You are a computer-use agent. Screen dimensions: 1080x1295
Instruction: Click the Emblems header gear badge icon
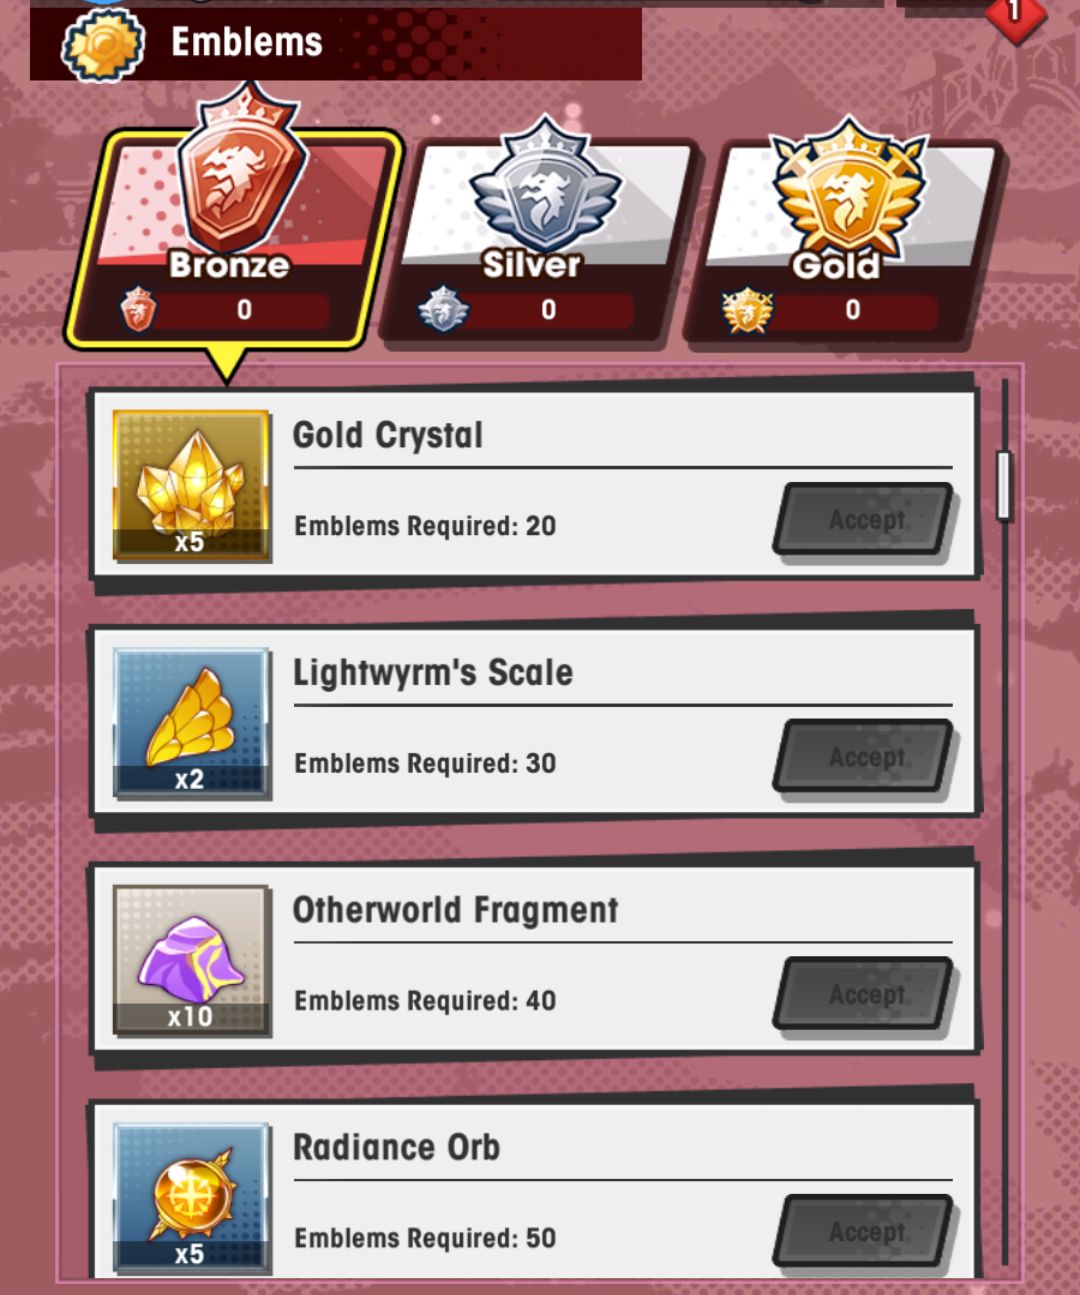click(103, 44)
